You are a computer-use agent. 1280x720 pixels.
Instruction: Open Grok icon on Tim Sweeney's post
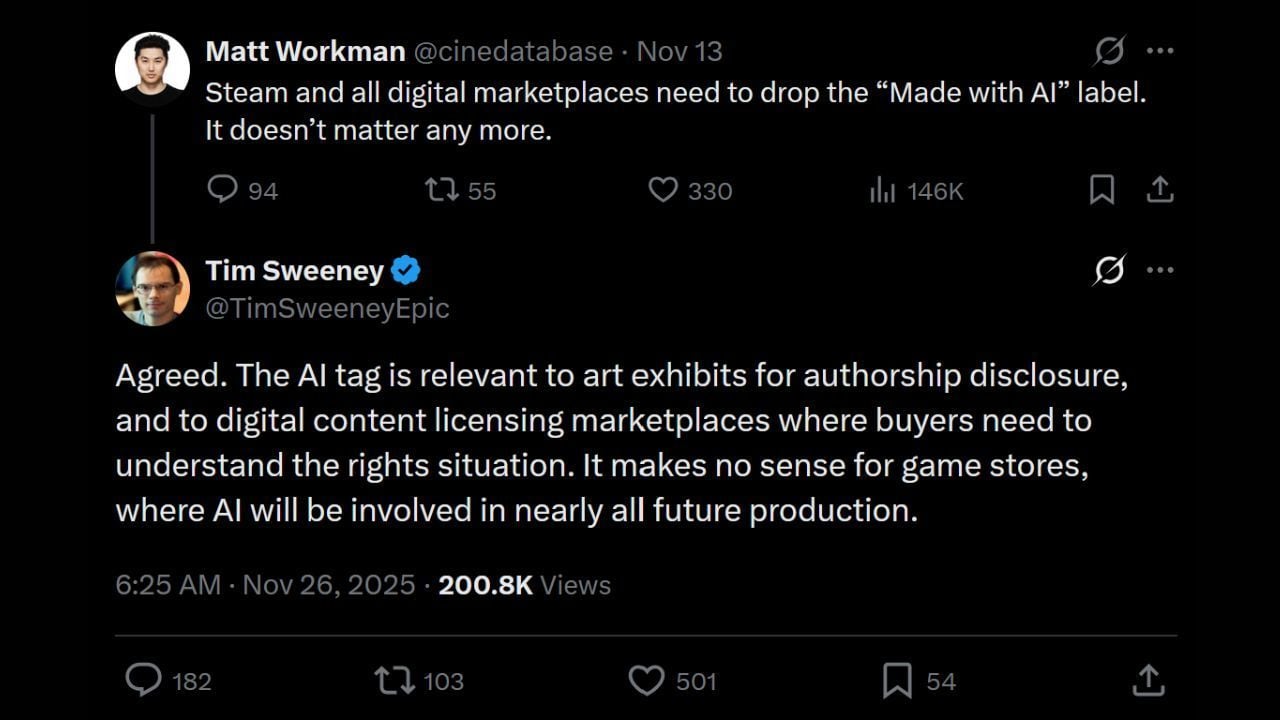[x=1109, y=270]
